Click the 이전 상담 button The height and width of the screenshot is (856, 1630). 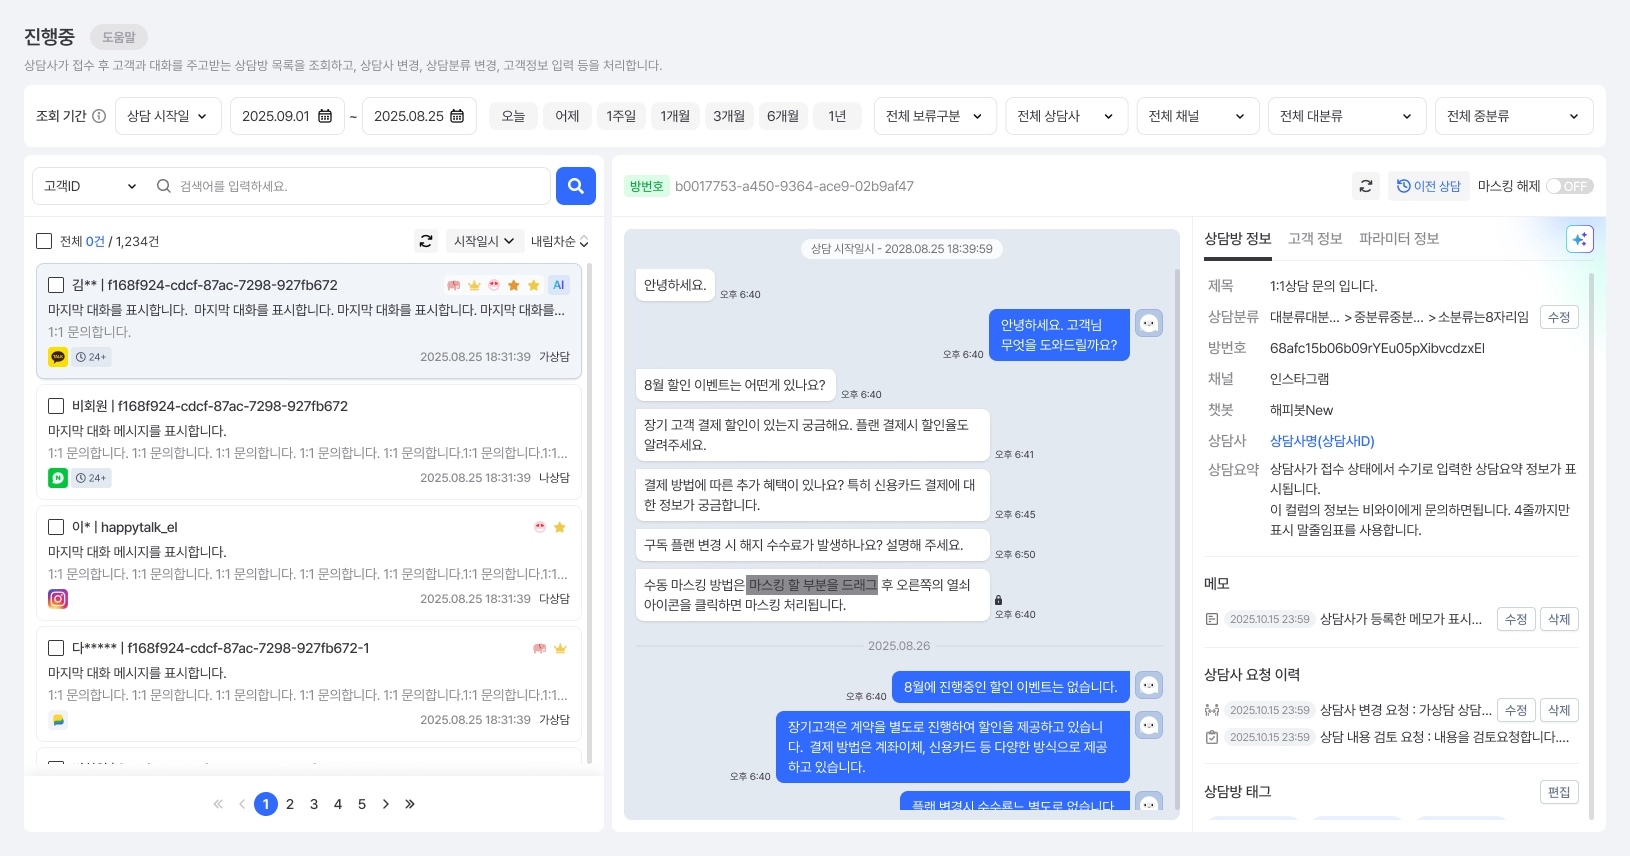coord(1429,186)
